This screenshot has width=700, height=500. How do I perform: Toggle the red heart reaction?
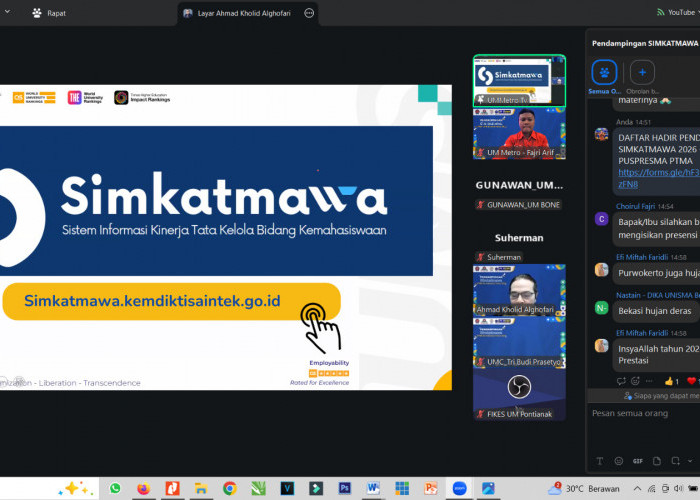[x=692, y=381]
